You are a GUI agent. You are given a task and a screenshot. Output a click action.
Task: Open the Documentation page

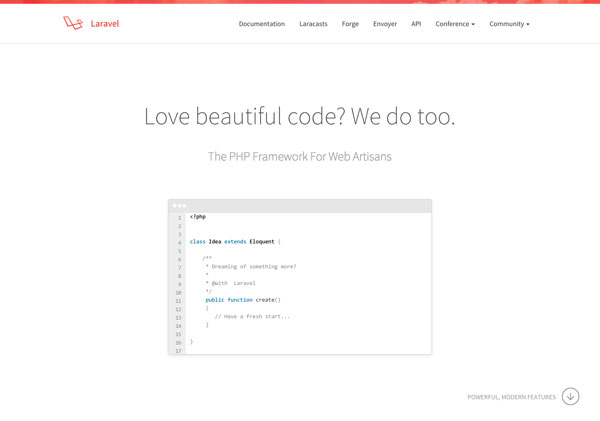click(x=261, y=24)
